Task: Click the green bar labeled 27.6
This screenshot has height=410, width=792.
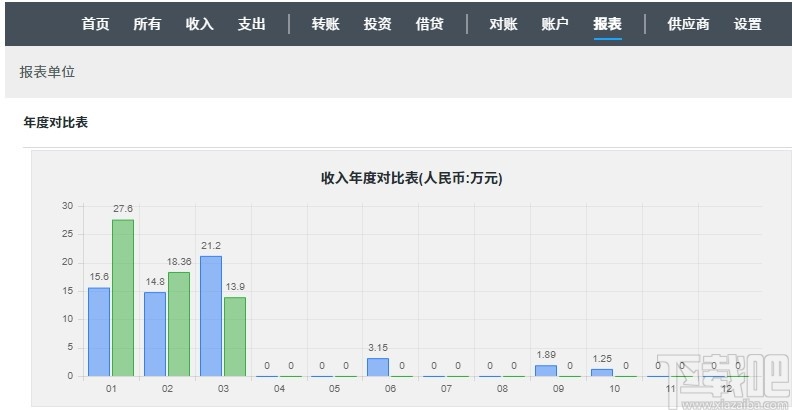Action: pyautogui.click(x=123, y=298)
